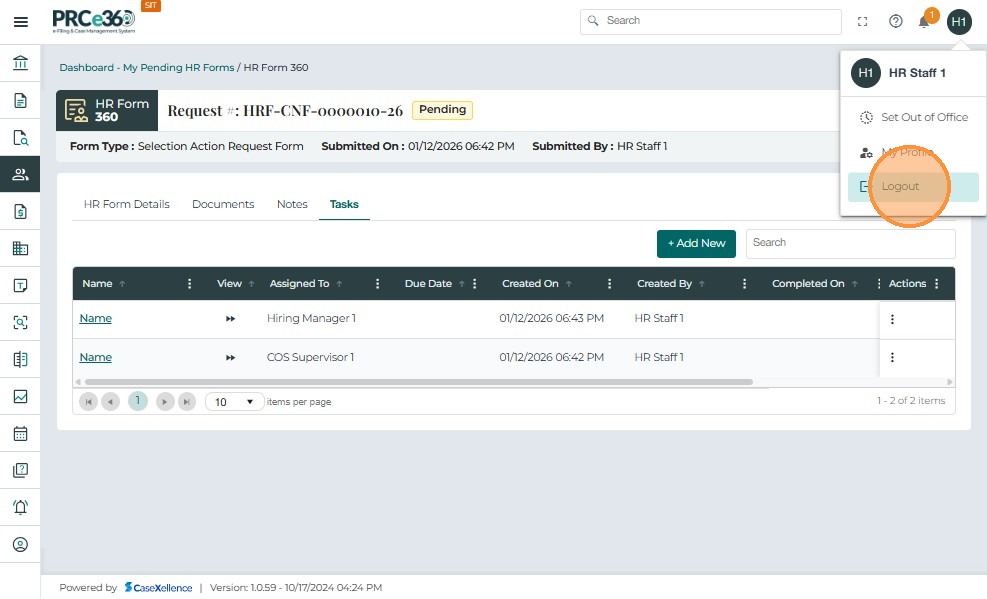Choose Set Out of Office

click(913, 117)
